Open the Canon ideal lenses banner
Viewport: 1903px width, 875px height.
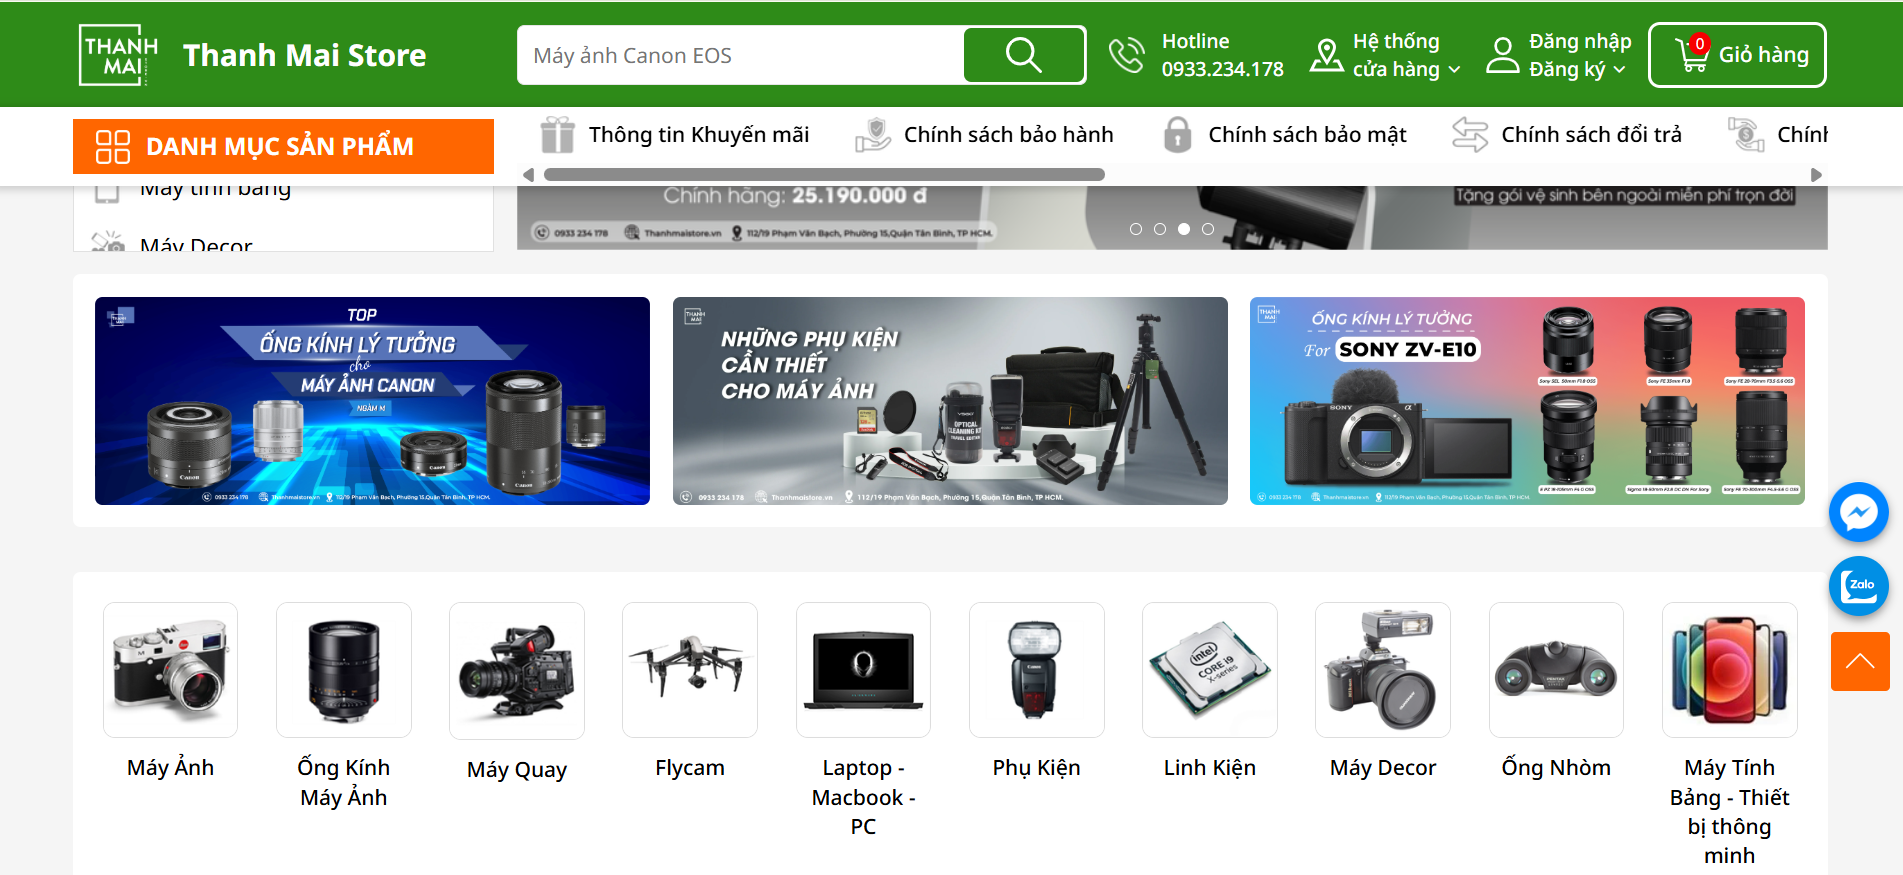pyautogui.click(x=372, y=401)
